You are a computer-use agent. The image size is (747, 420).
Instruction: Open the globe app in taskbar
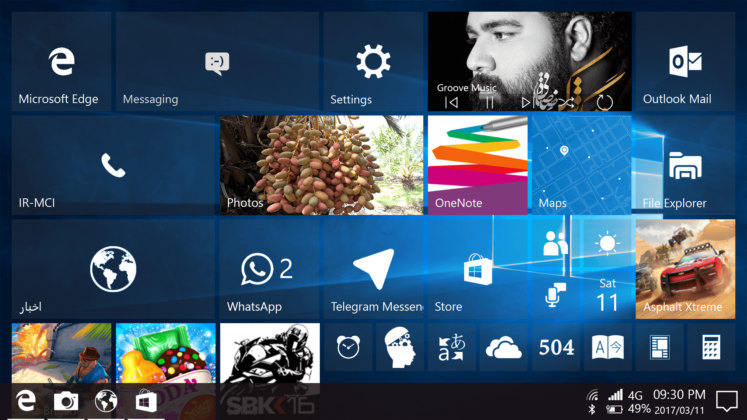(106, 401)
